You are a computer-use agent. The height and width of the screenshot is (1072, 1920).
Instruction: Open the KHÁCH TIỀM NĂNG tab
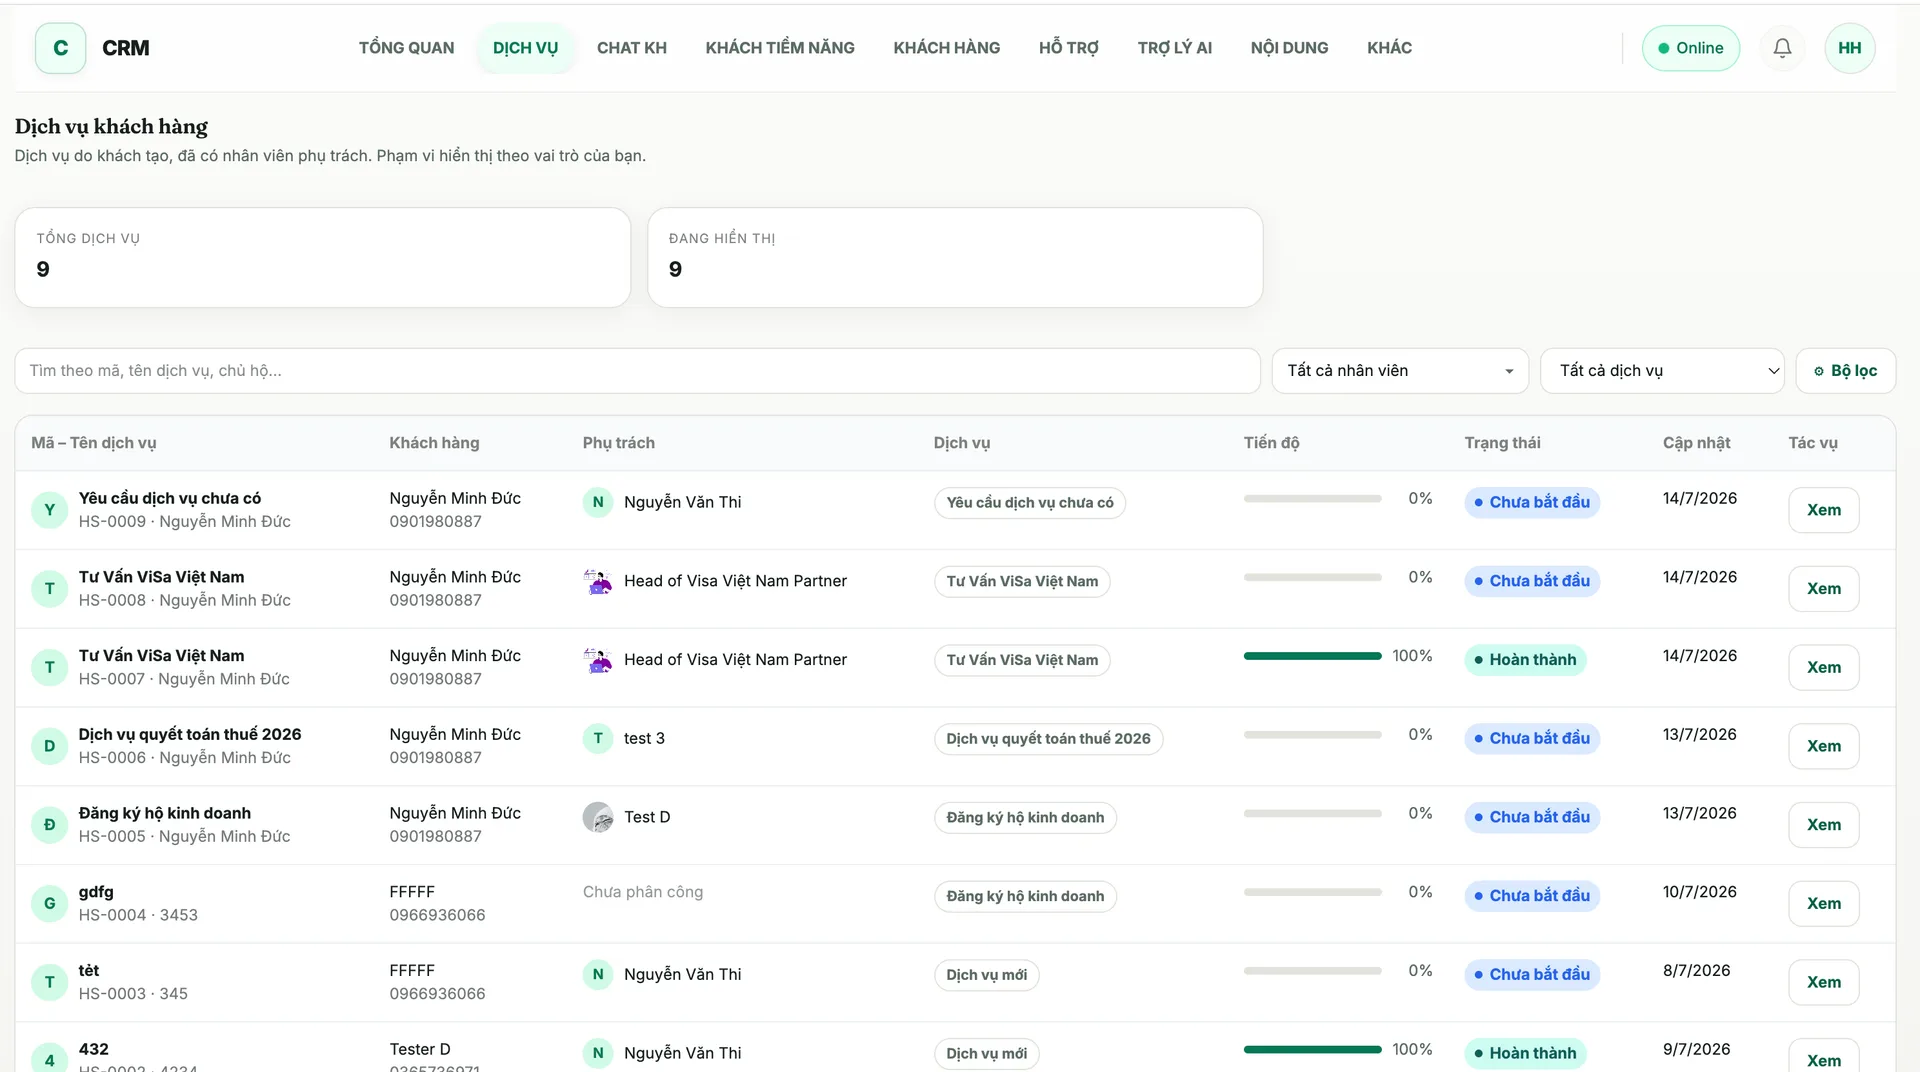pyautogui.click(x=780, y=48)
